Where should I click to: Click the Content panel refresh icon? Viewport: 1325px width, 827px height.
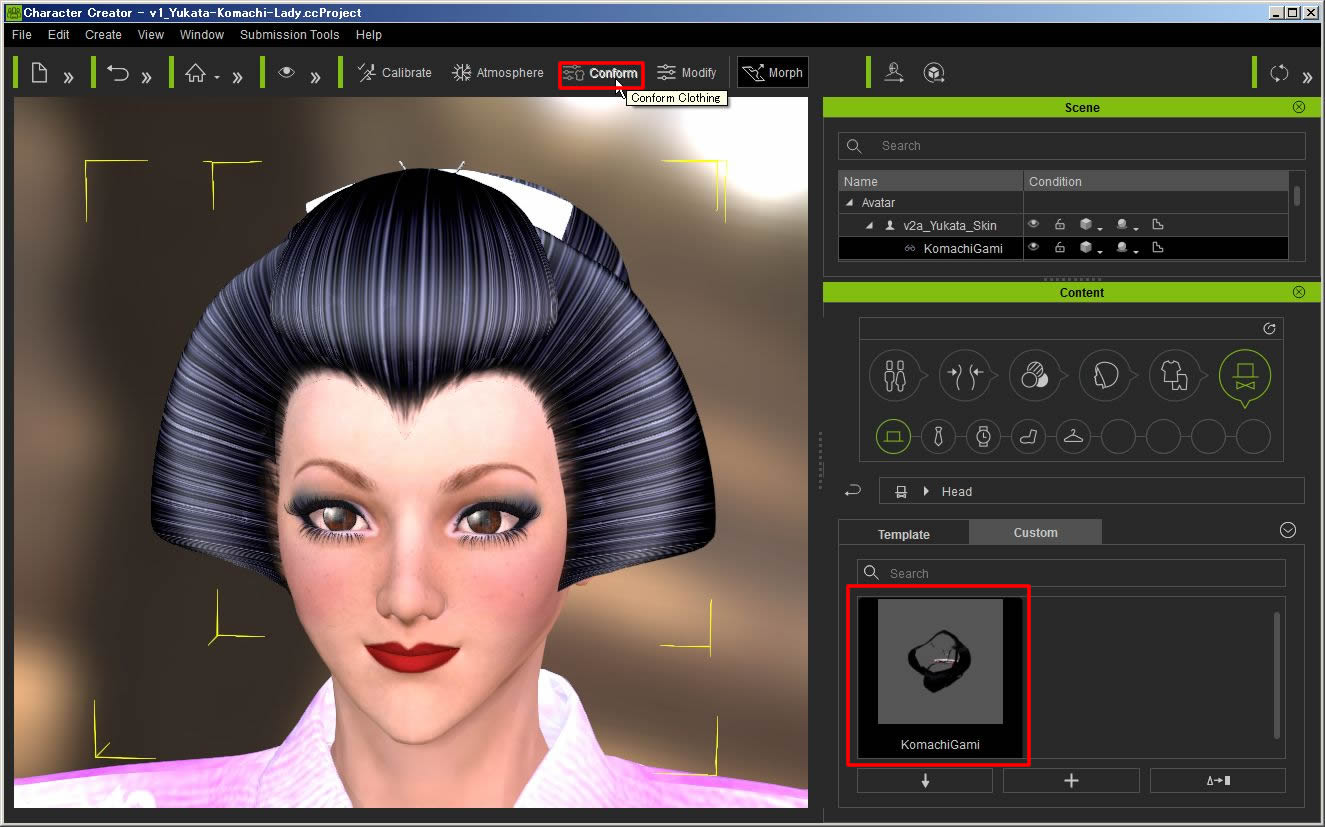coord(1269,329)
